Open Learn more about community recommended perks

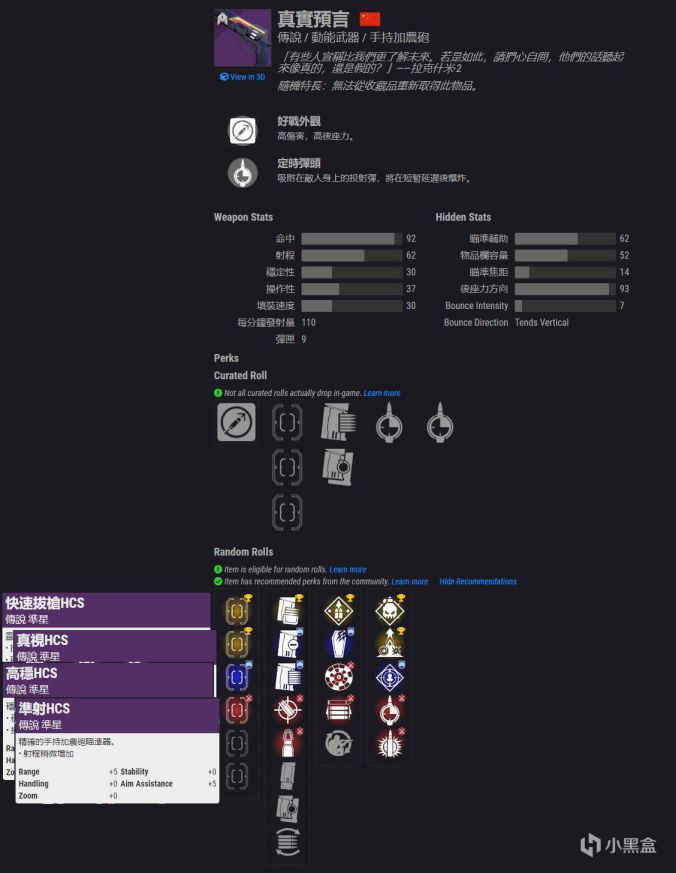click(410, 581)
